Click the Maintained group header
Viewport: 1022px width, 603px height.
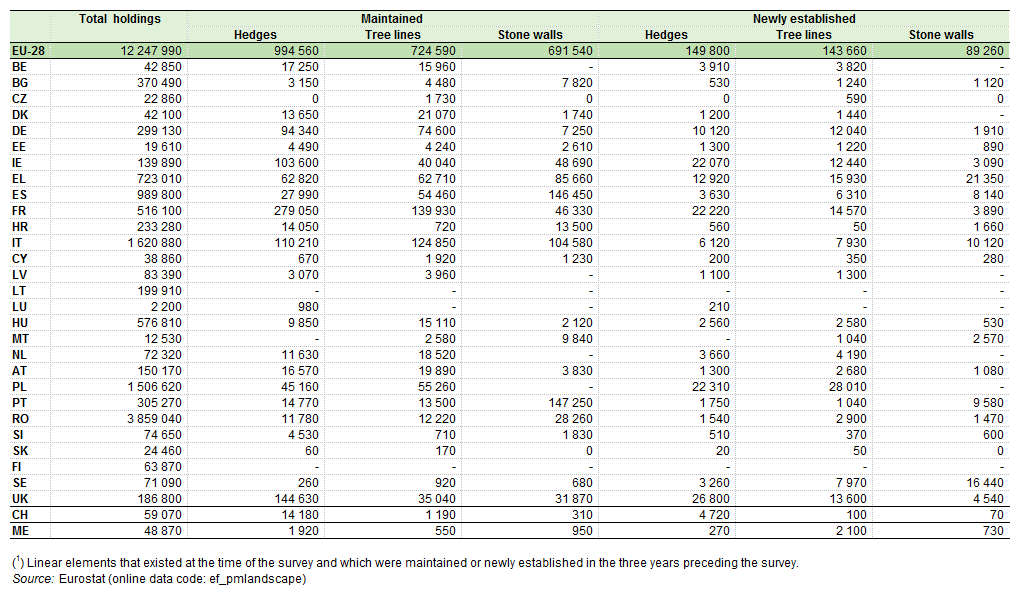392,19
